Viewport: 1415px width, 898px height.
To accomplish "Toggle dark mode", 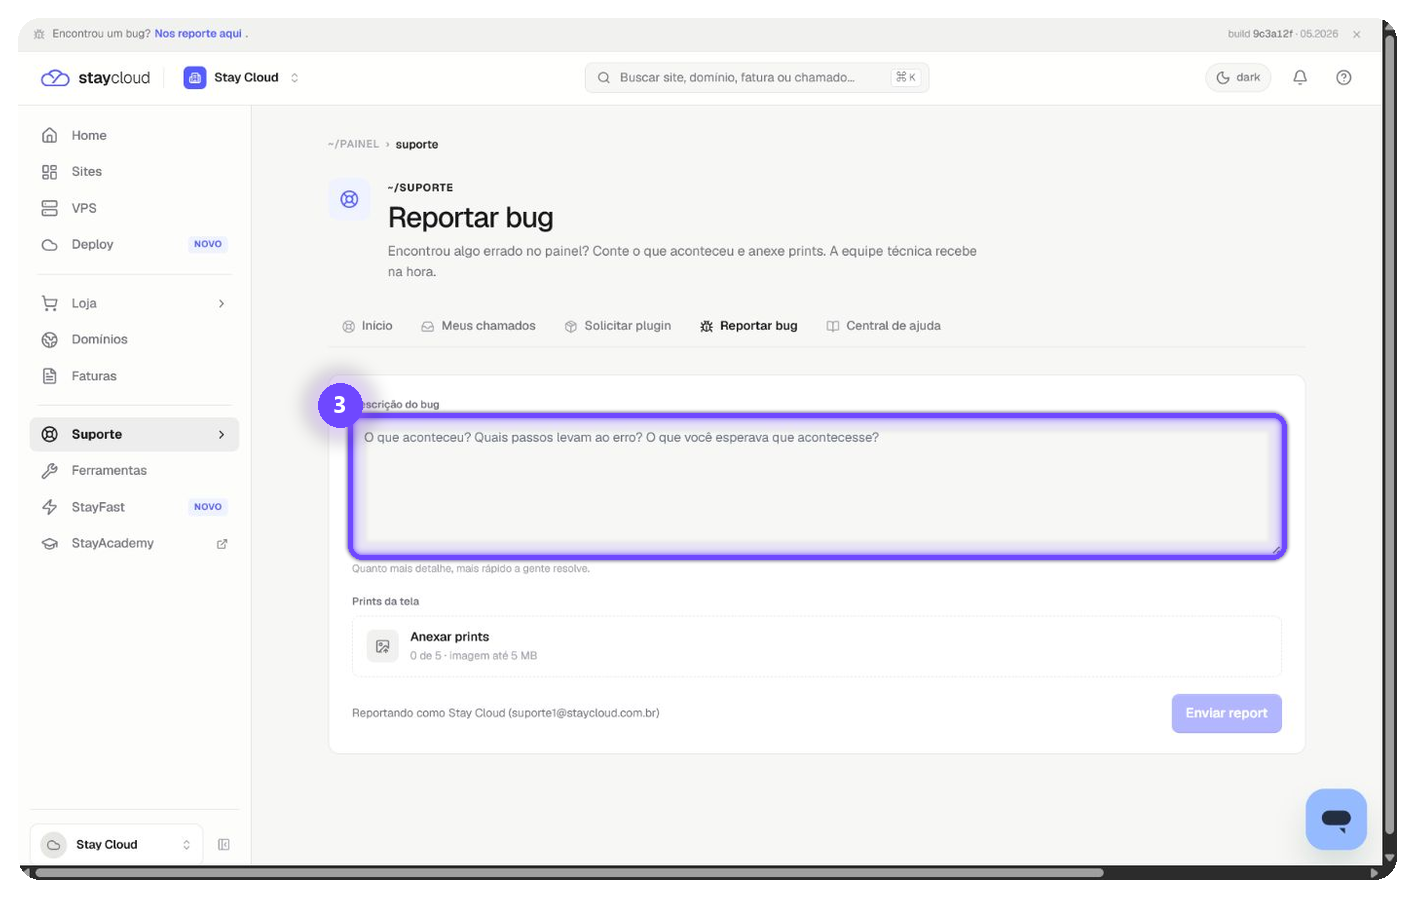I will [x=1238, y=78].
